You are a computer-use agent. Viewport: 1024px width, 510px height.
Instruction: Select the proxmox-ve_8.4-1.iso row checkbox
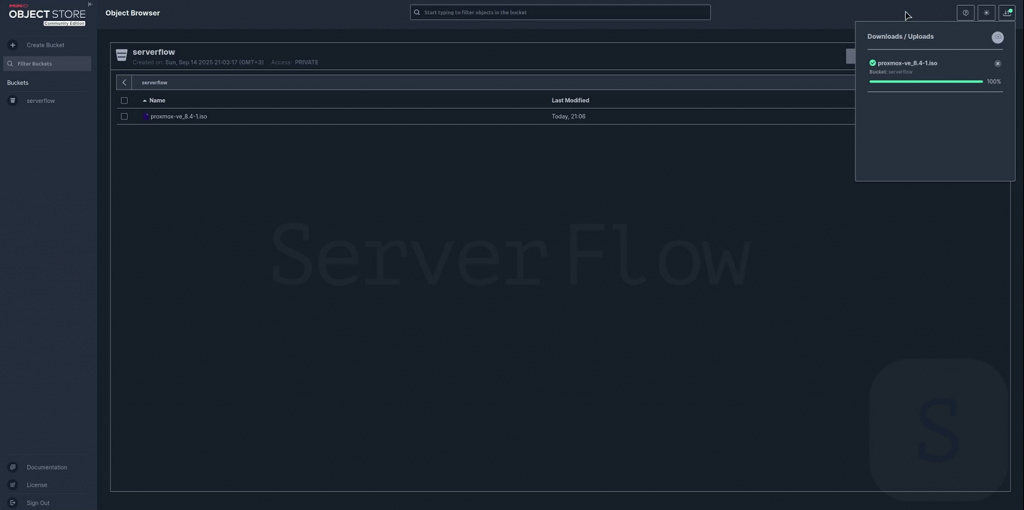click(x=124, y=116)
